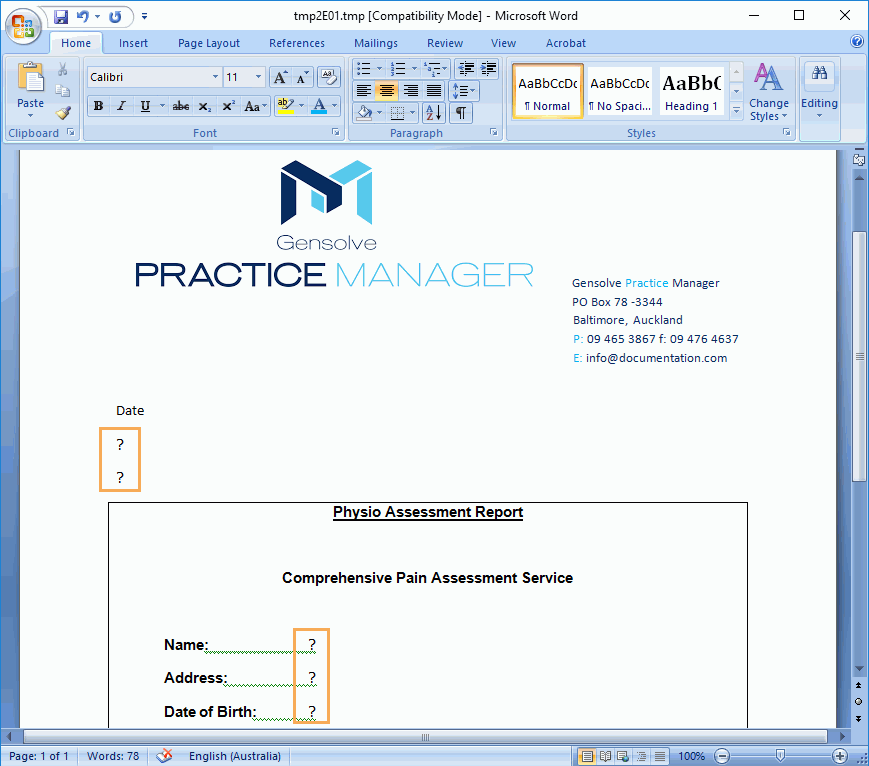Click the Format Painter brush icon
The height and width of the screenshot is (766, 869).
pyautogui.click(x=63, y=113)
